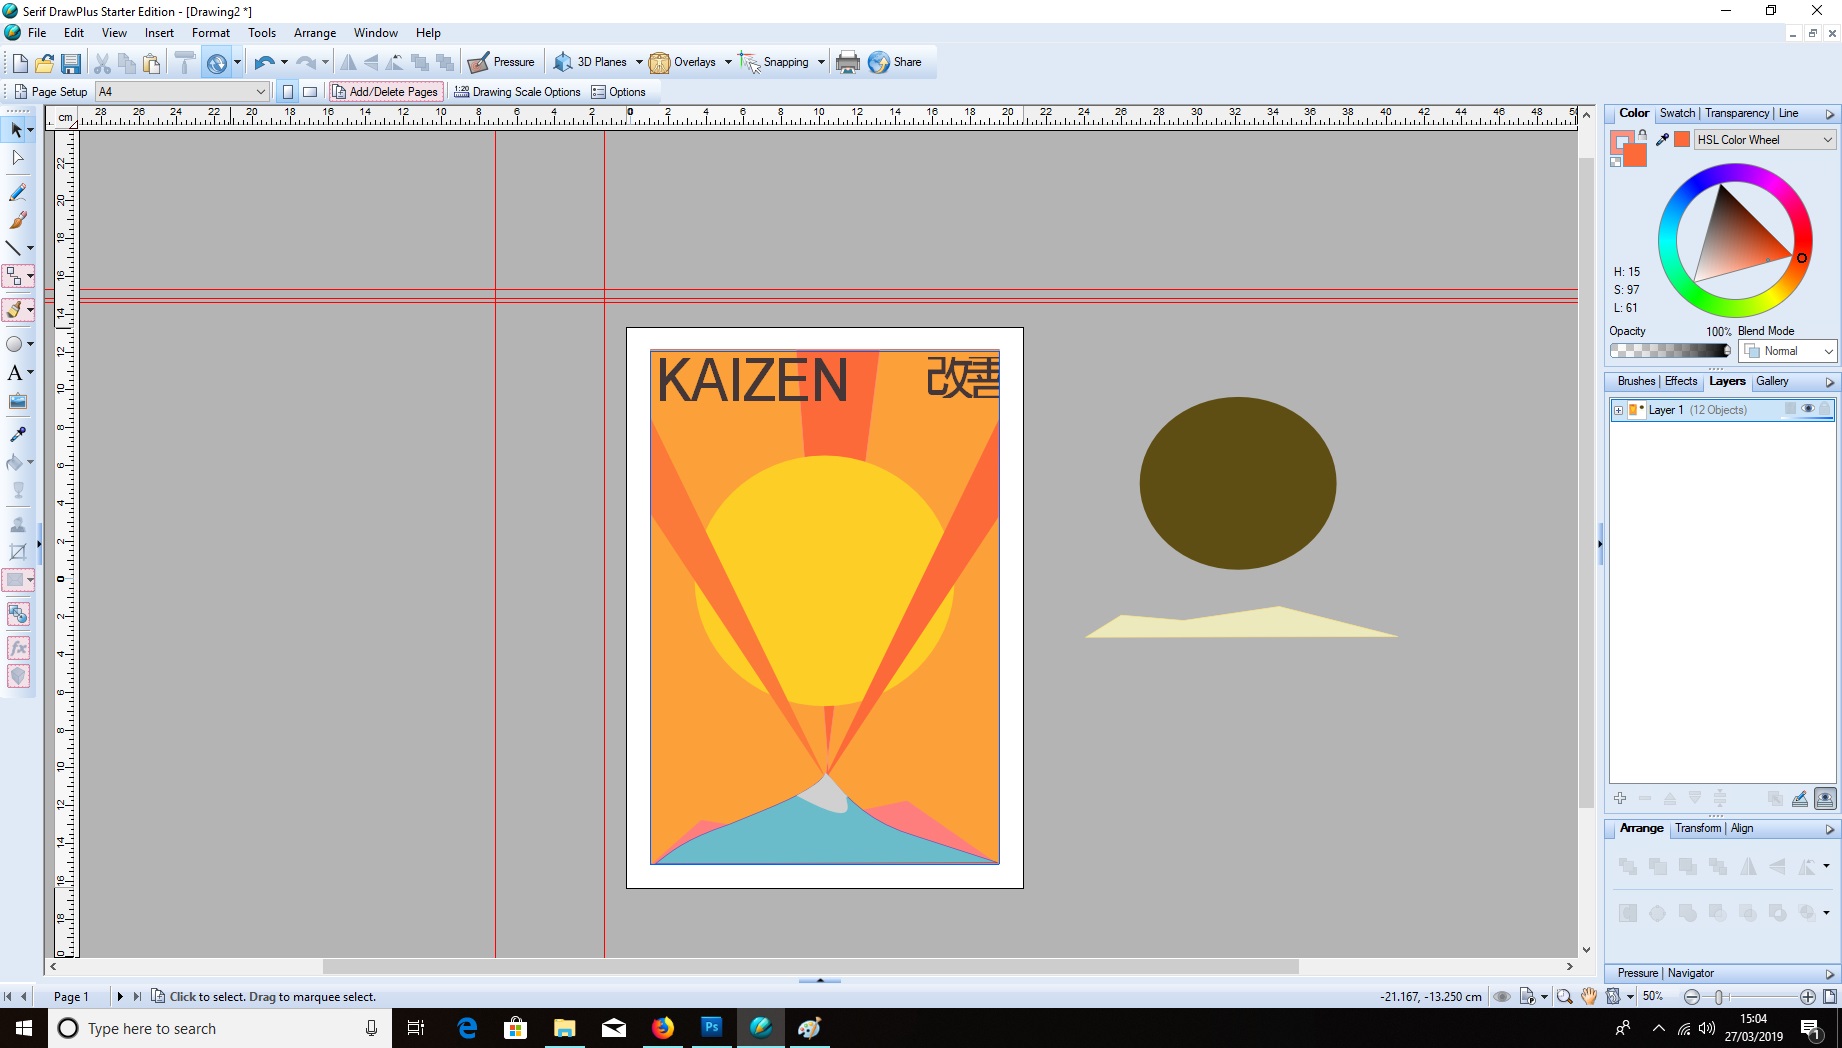Switch page to landscape orientation

[x=310, y=92]
